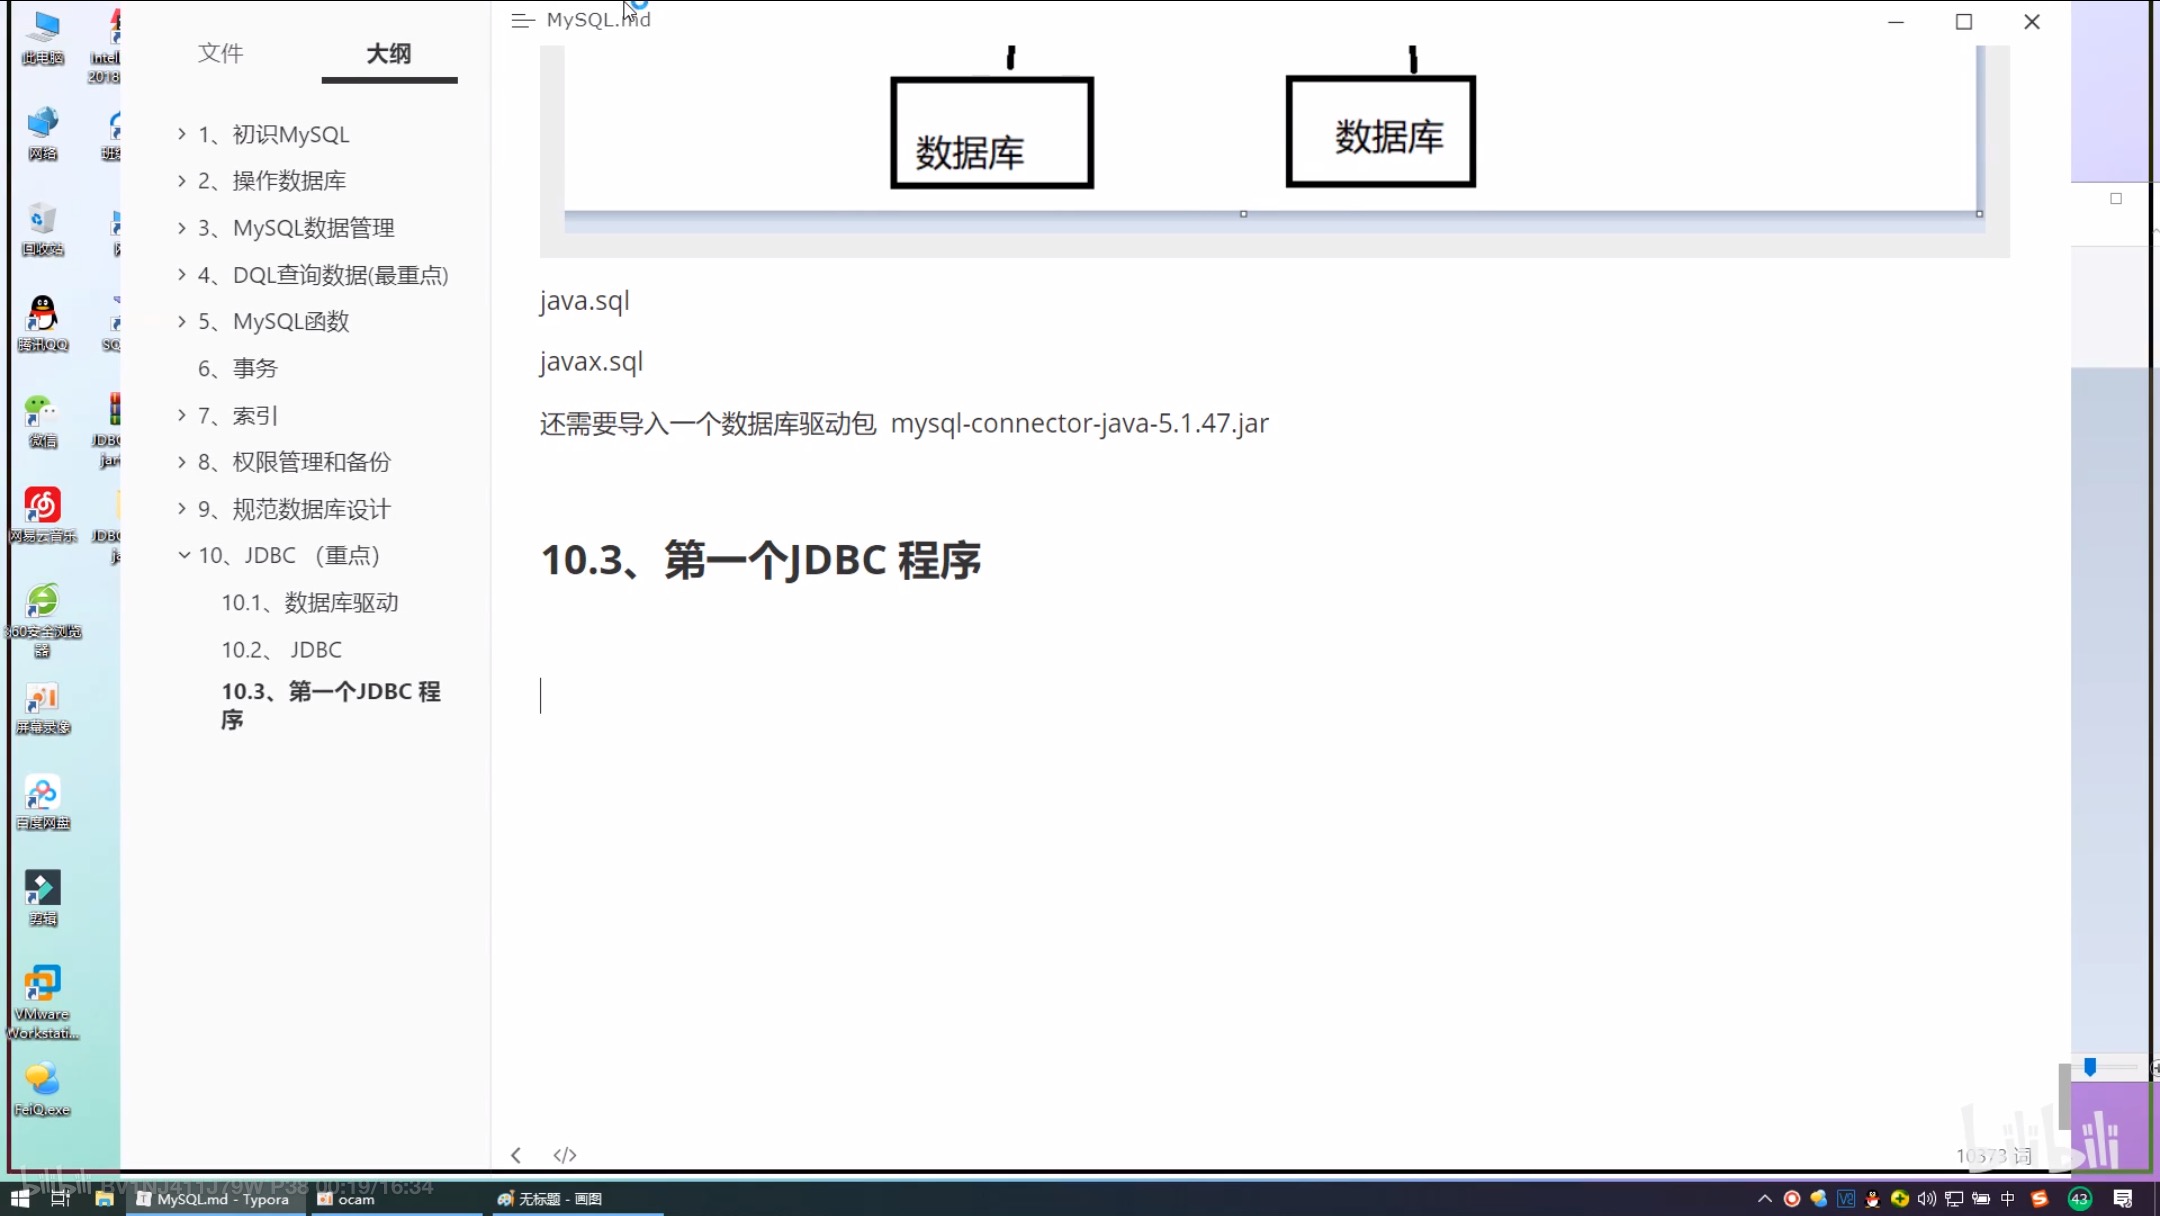Go to the 6、事务 outline entry
The width and height of the screenshot is (2160, 1216).
tap(238, 368)
